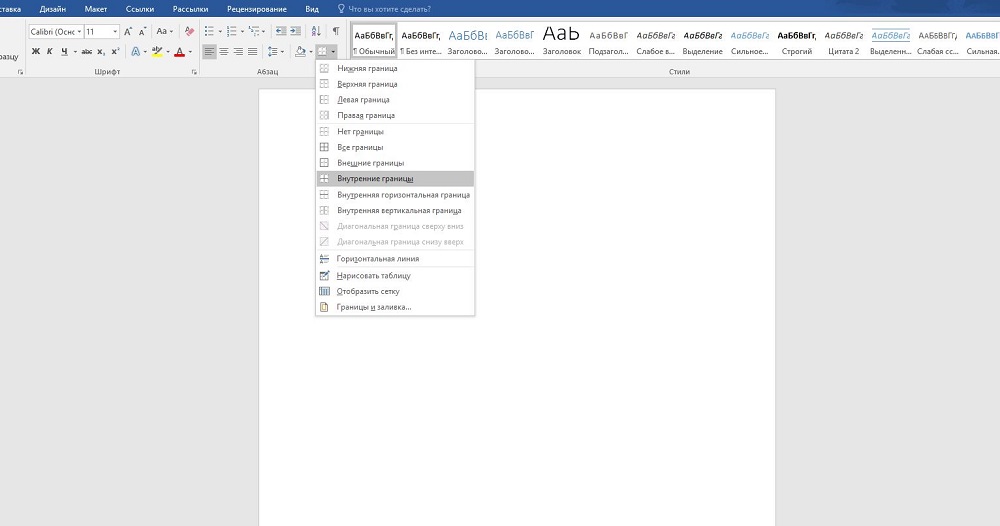
Task: Click the show paragraph marks ¶ icon
Action: pos(335,32)
